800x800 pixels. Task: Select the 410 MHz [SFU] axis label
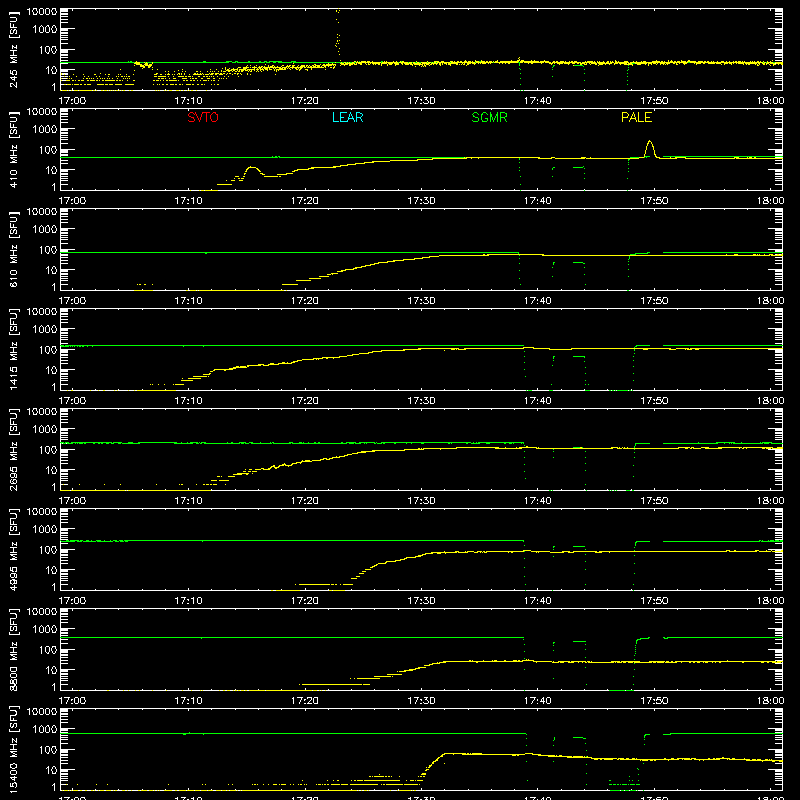[x=14, y=150]
